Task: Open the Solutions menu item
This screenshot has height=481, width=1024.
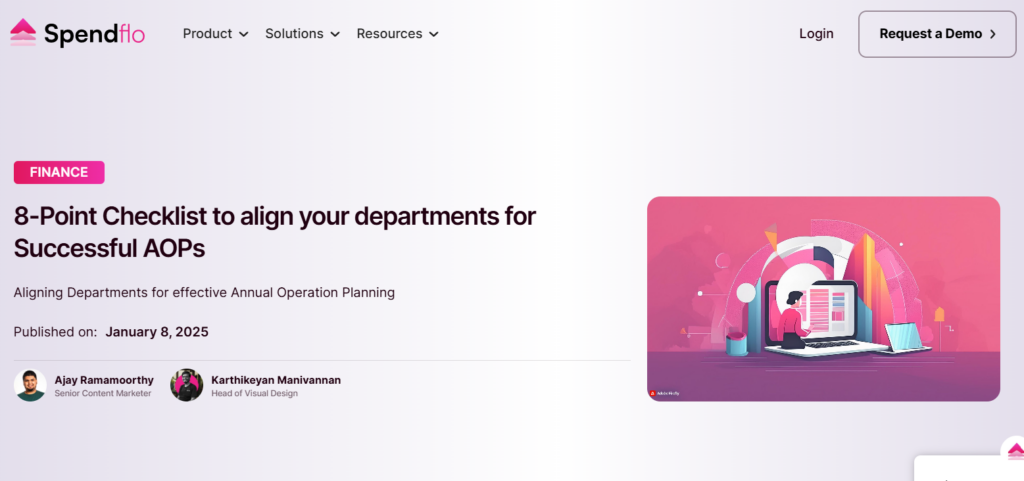Action: (x=294, y=33)
